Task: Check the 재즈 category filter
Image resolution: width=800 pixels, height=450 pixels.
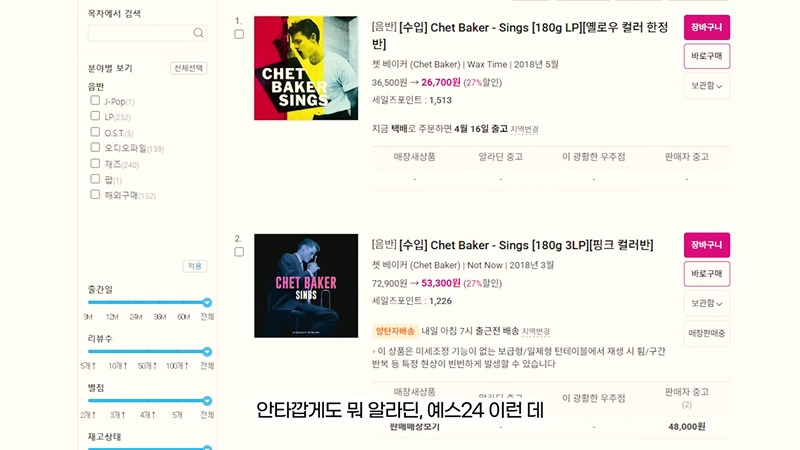Action: coord(95,163)
